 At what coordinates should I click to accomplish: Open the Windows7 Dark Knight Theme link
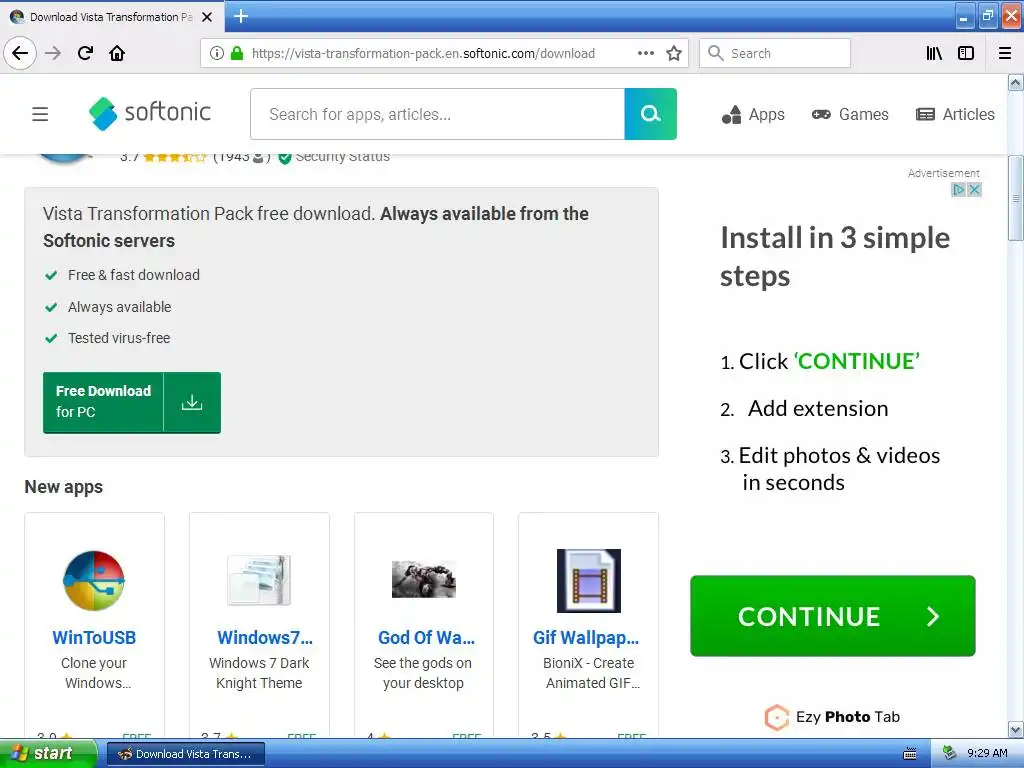click(264, 637)
